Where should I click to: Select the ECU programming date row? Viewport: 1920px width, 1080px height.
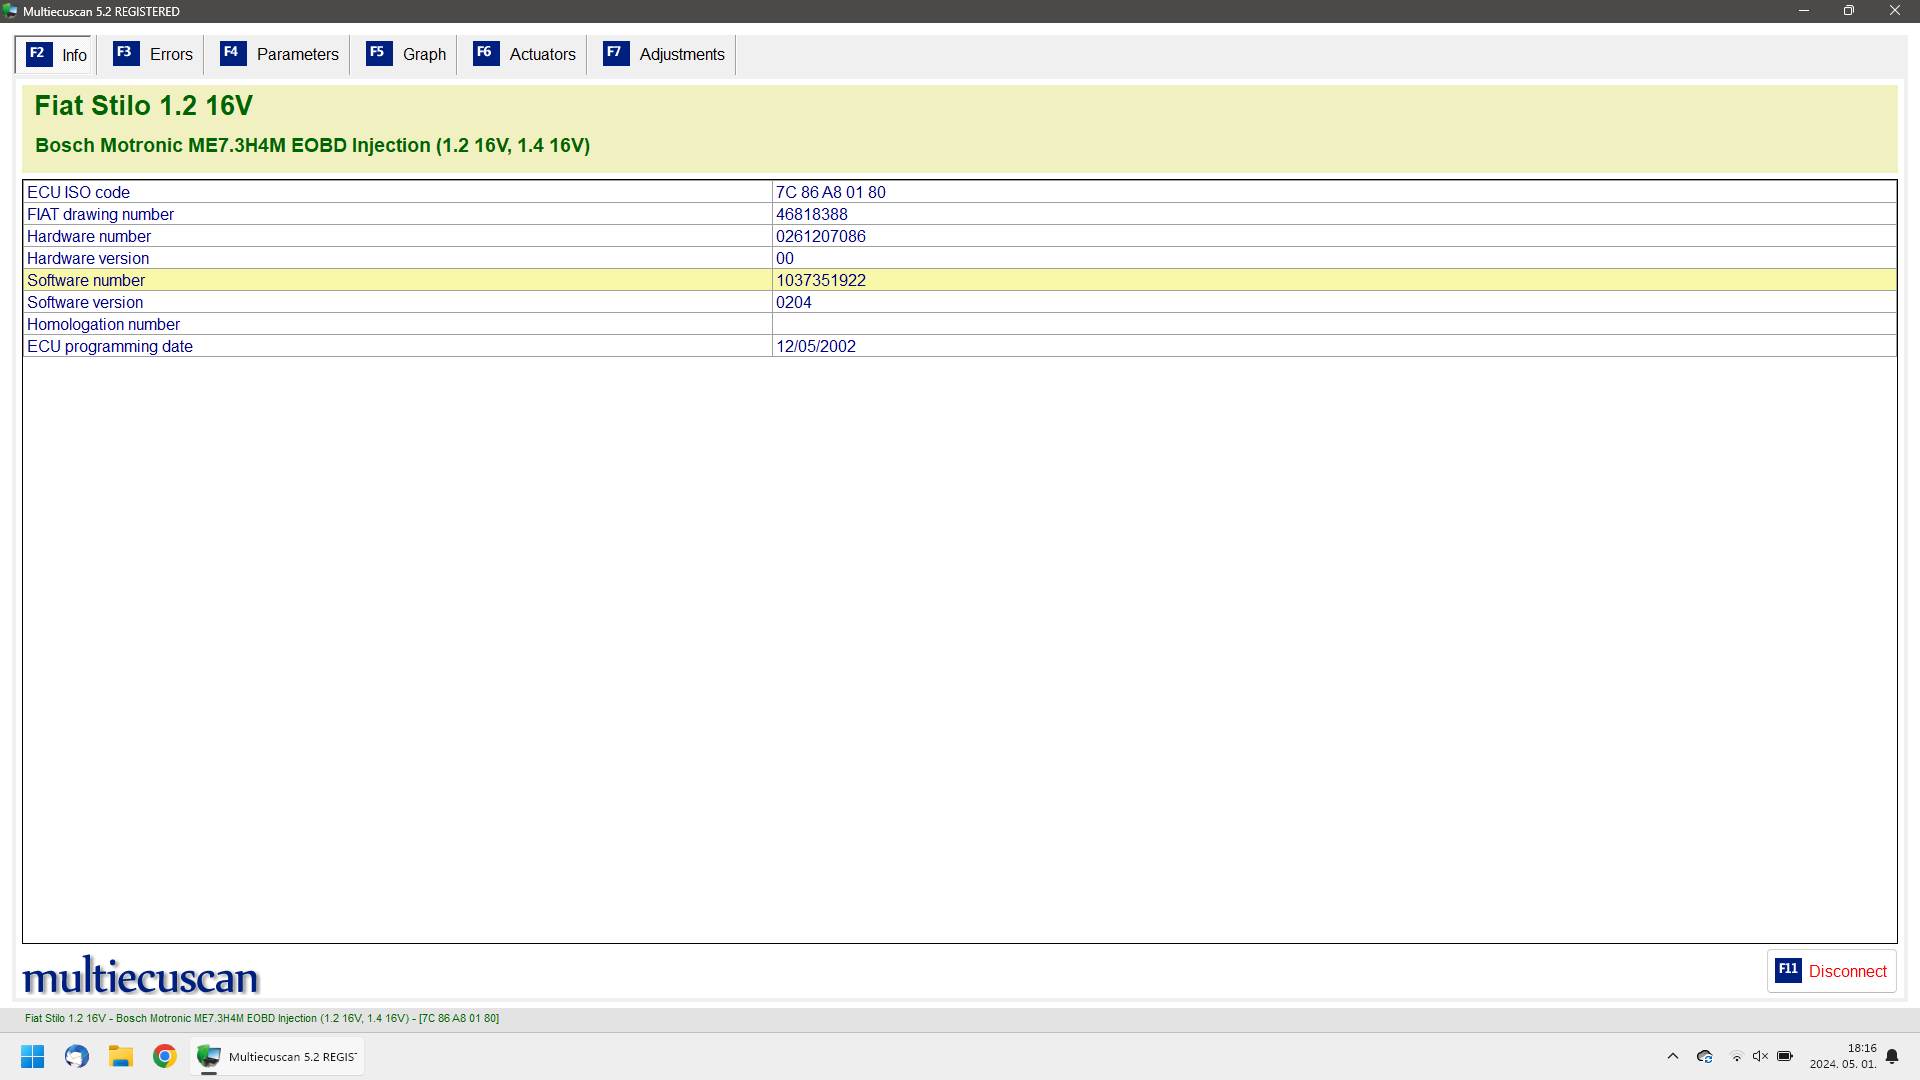pos(959,346)
